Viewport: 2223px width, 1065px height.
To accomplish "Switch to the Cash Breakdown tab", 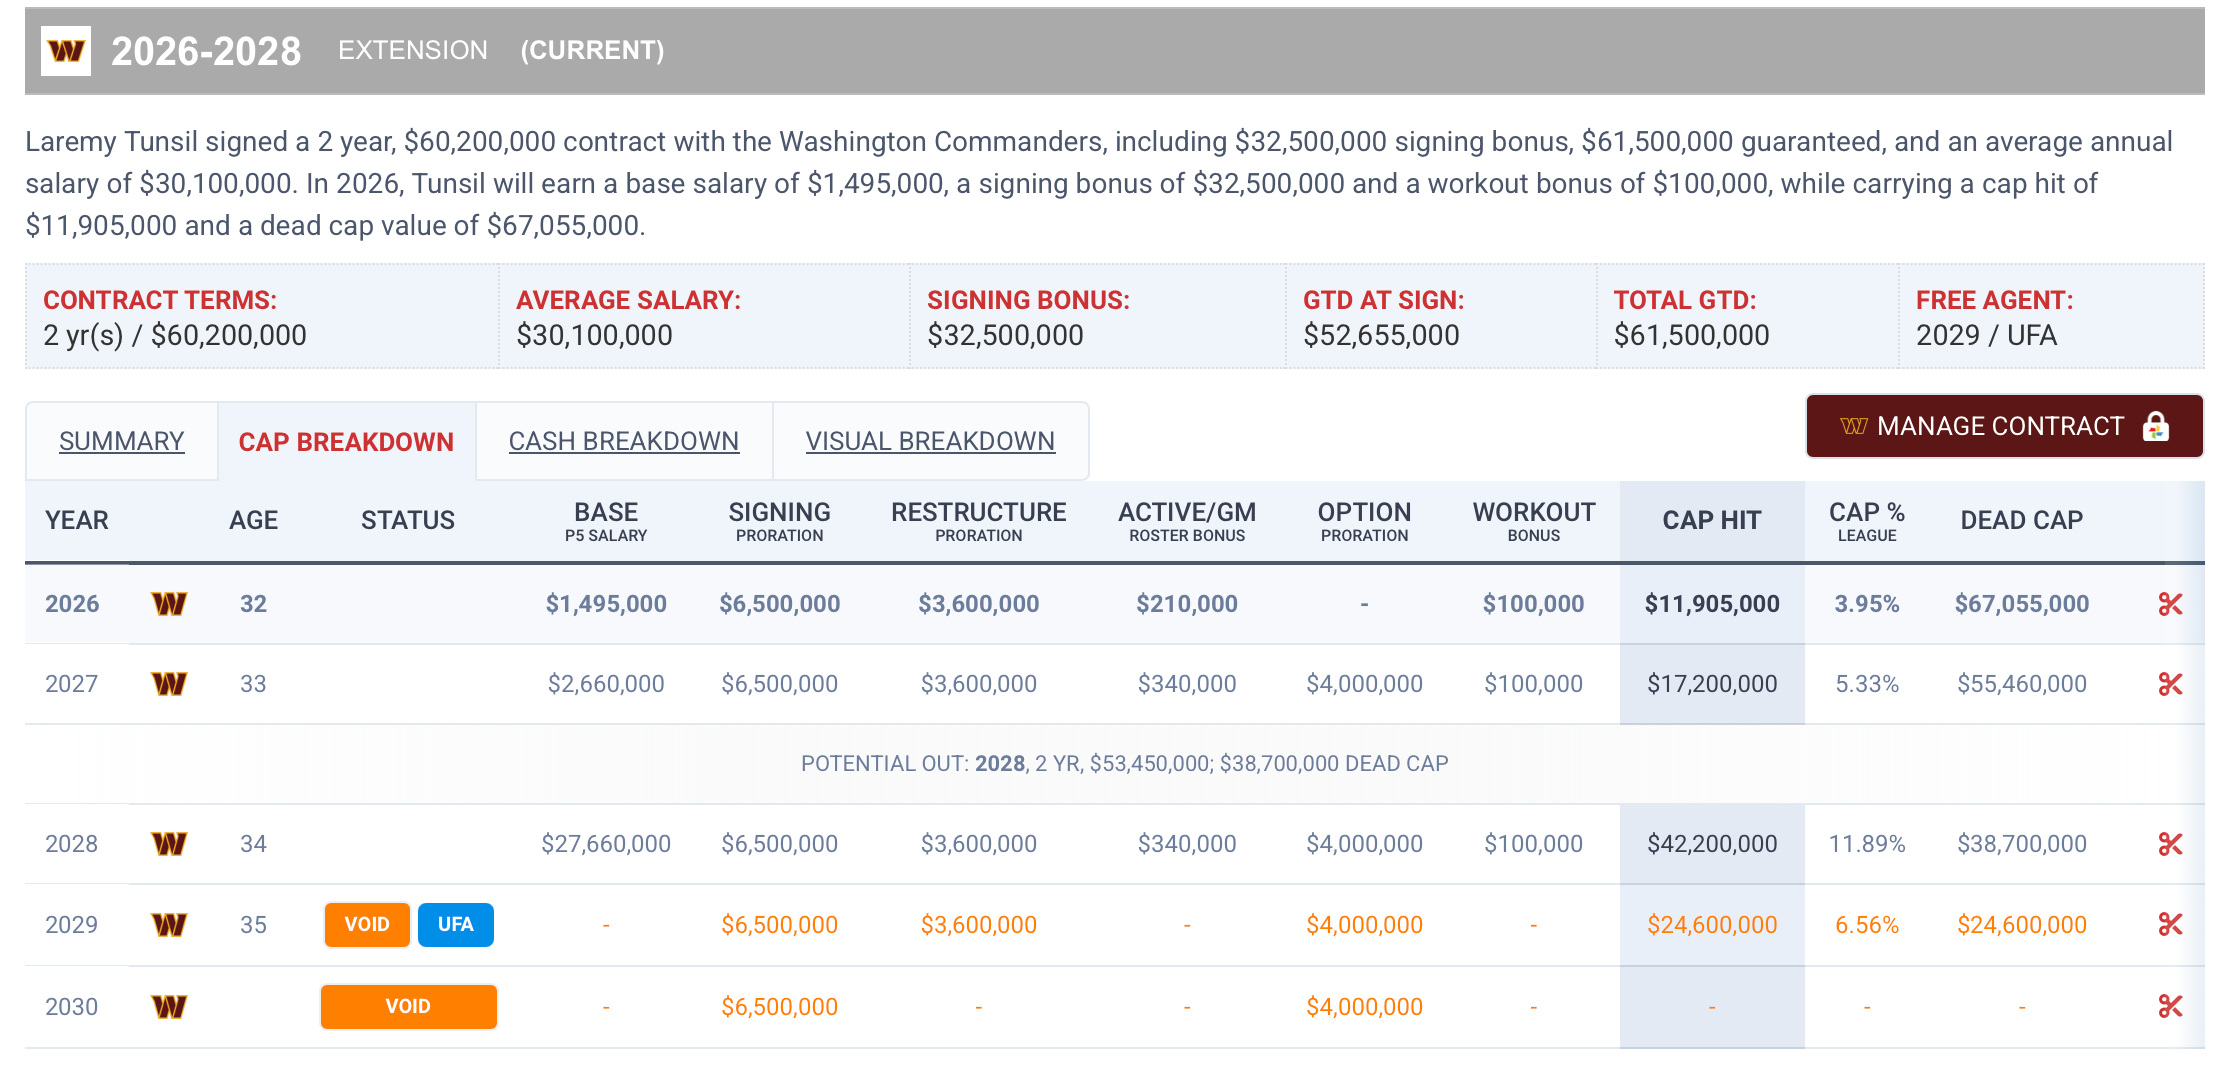I will (x=623, y=441).
